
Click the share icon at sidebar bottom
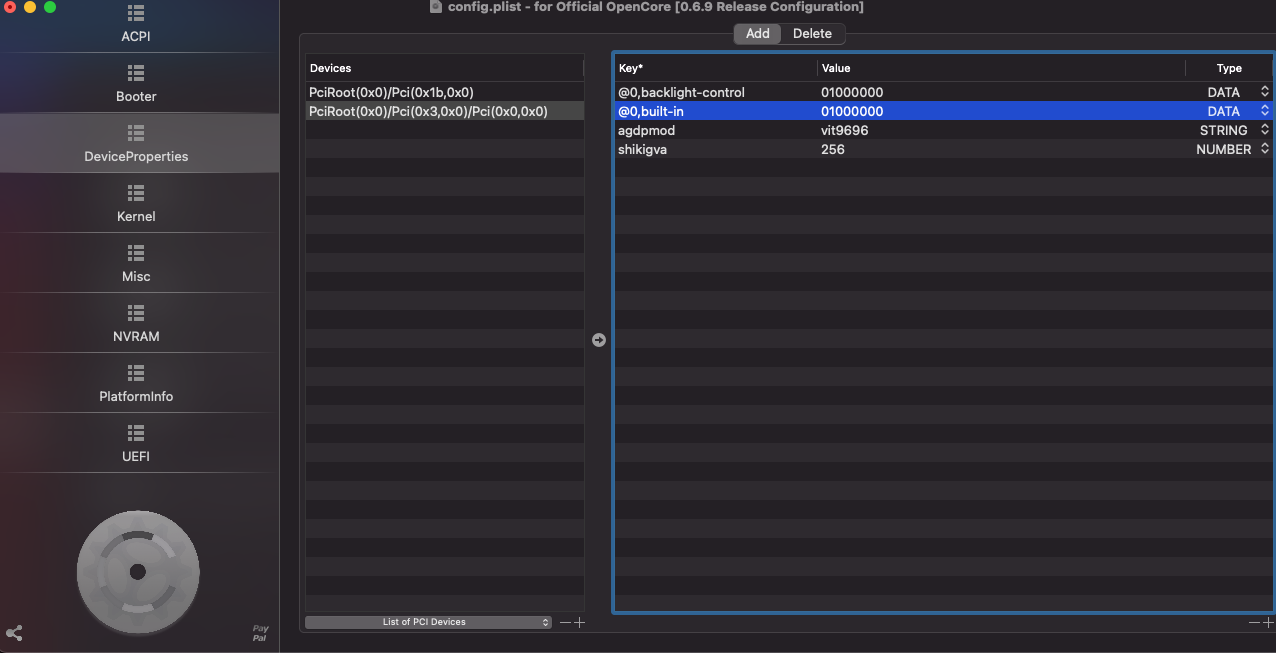tap(14, 633)
